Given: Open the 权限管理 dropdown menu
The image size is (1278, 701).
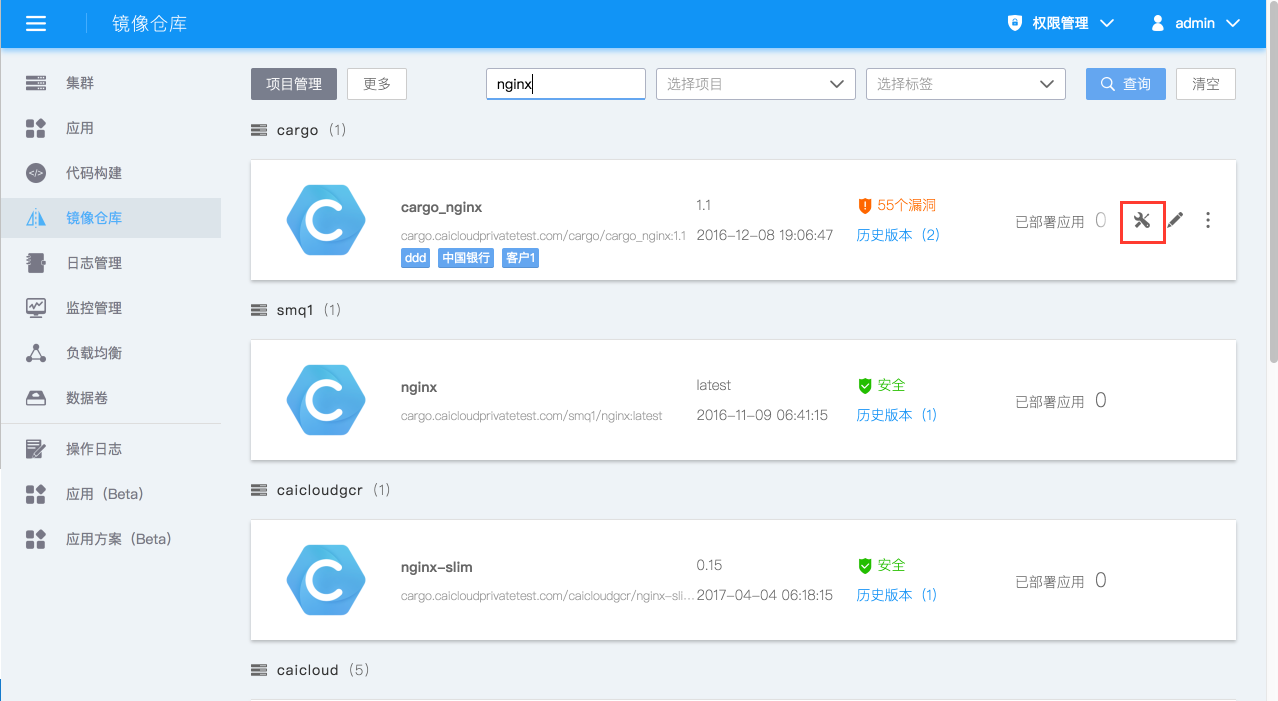Looking at the screenshot, I should 1061,23.
